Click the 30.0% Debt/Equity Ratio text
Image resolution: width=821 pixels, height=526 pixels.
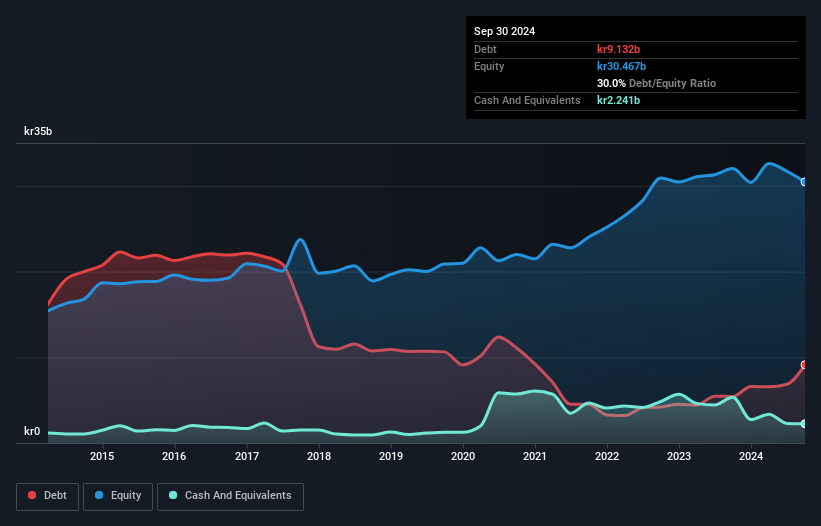tap(656, 83)
